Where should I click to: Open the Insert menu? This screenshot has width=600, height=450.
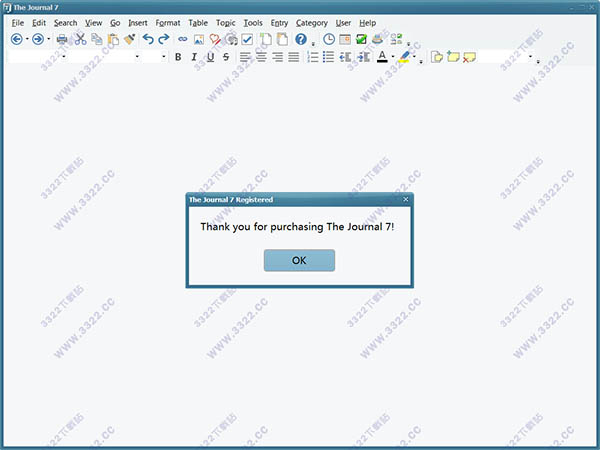pyautogui.click(x=138, y=23)
